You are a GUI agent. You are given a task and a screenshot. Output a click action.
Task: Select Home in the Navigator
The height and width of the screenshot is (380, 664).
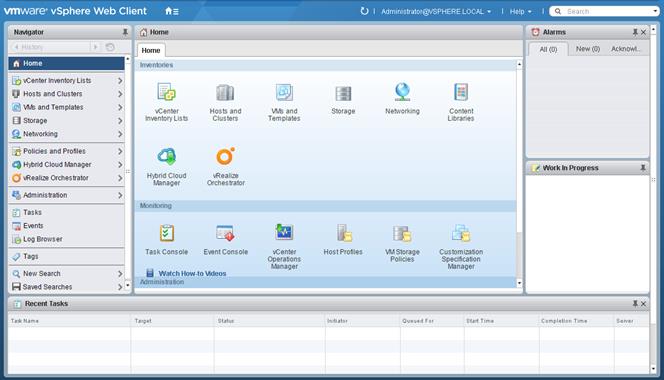(66, 63)
